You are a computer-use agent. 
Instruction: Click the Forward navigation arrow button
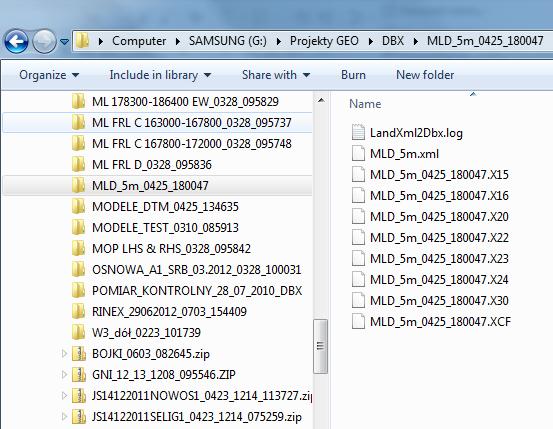pyautogui.click(x=44, y=41)
